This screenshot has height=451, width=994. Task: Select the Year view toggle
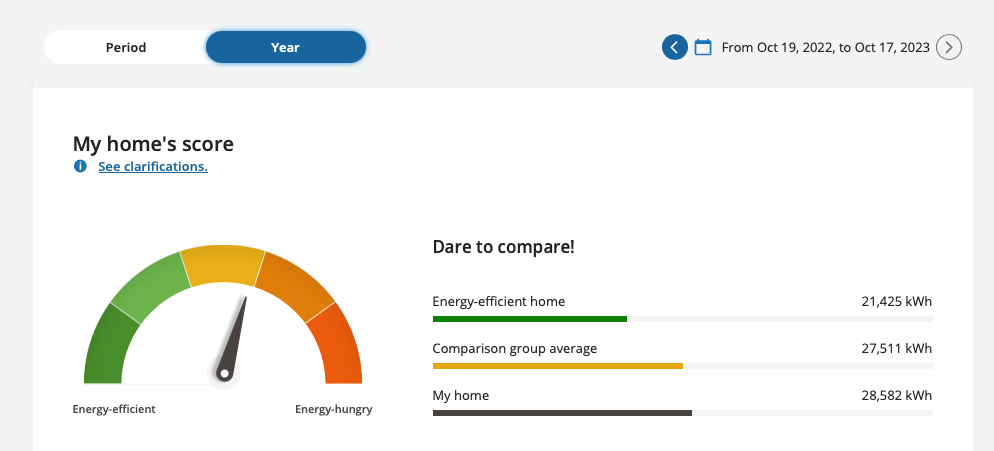pyautogui.click(x=285, y=47)
